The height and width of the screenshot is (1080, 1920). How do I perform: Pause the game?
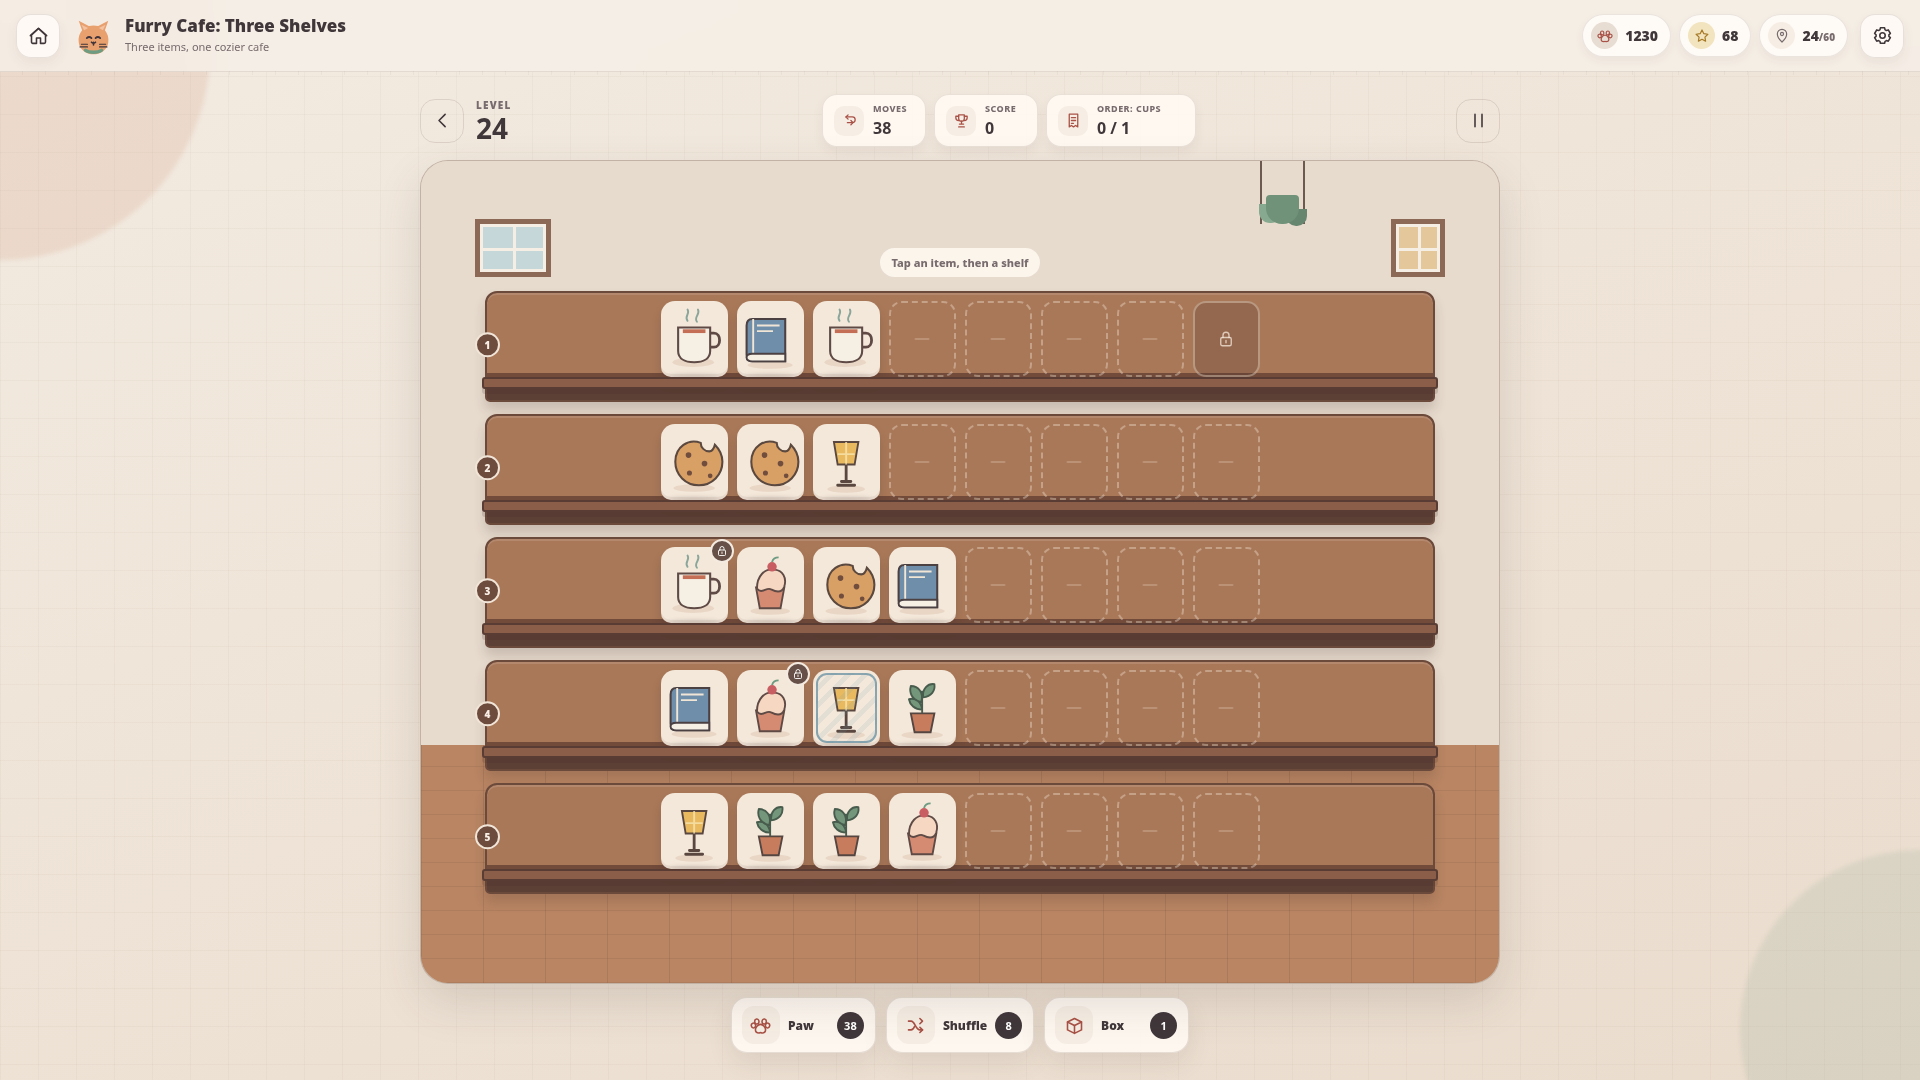(x=1478, y=121)
